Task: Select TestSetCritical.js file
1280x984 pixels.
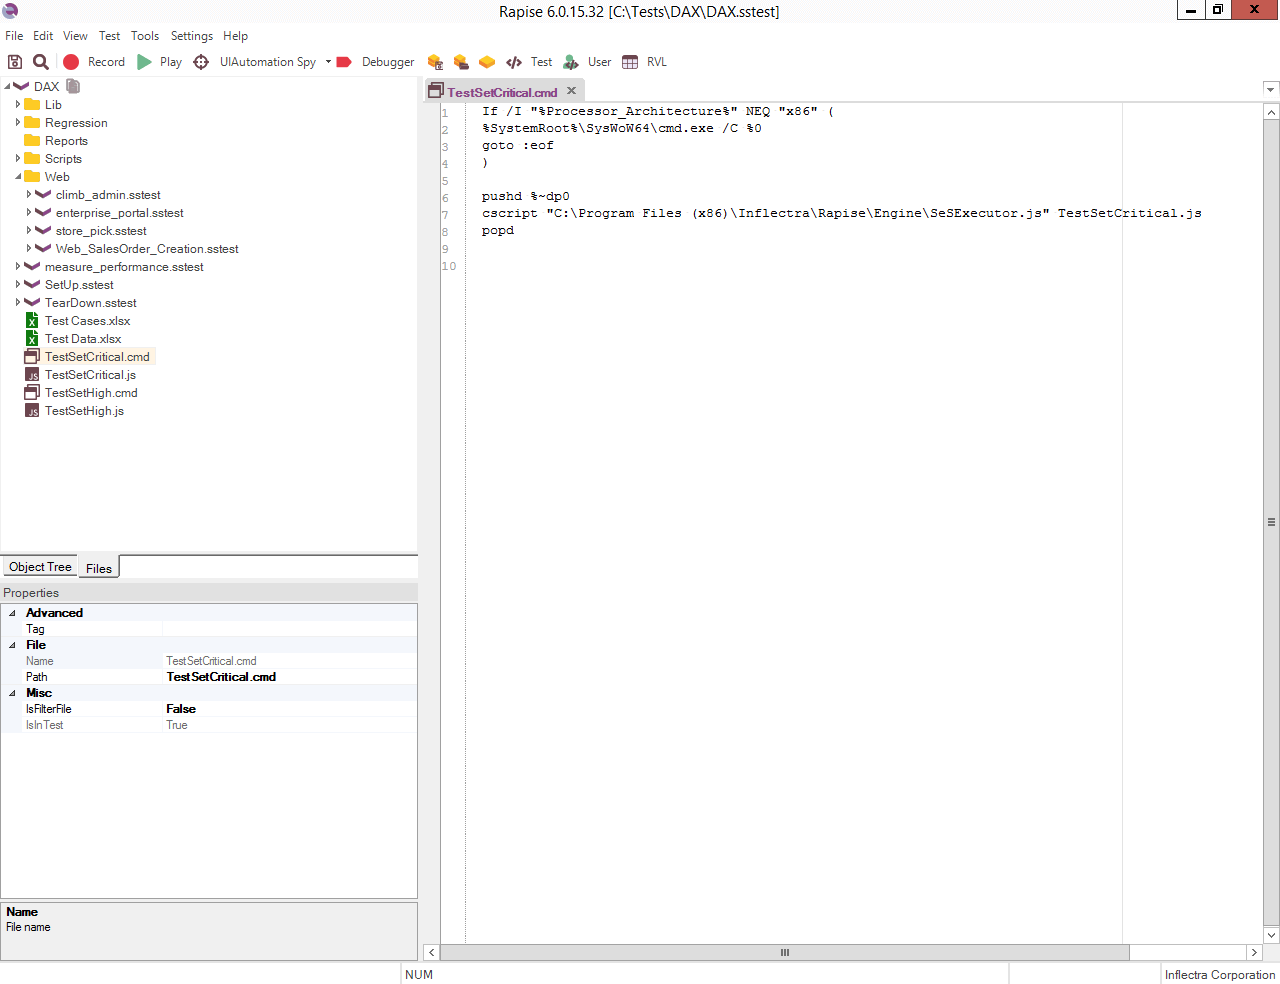Action: (x=90, y=375)
